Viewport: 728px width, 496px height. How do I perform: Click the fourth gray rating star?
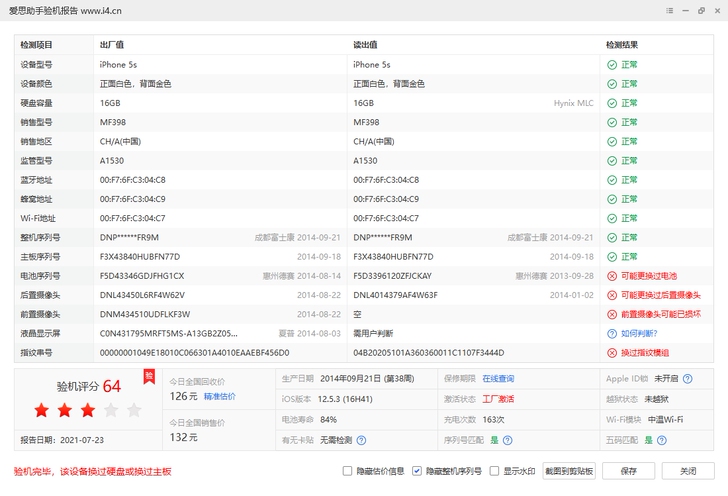pyautogui.click(x=111, y=410)
